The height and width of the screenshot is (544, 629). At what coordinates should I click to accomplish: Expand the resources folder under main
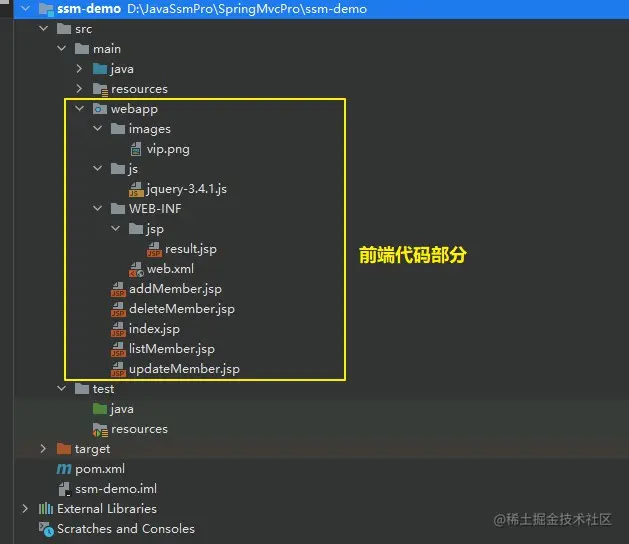[79, 88]
